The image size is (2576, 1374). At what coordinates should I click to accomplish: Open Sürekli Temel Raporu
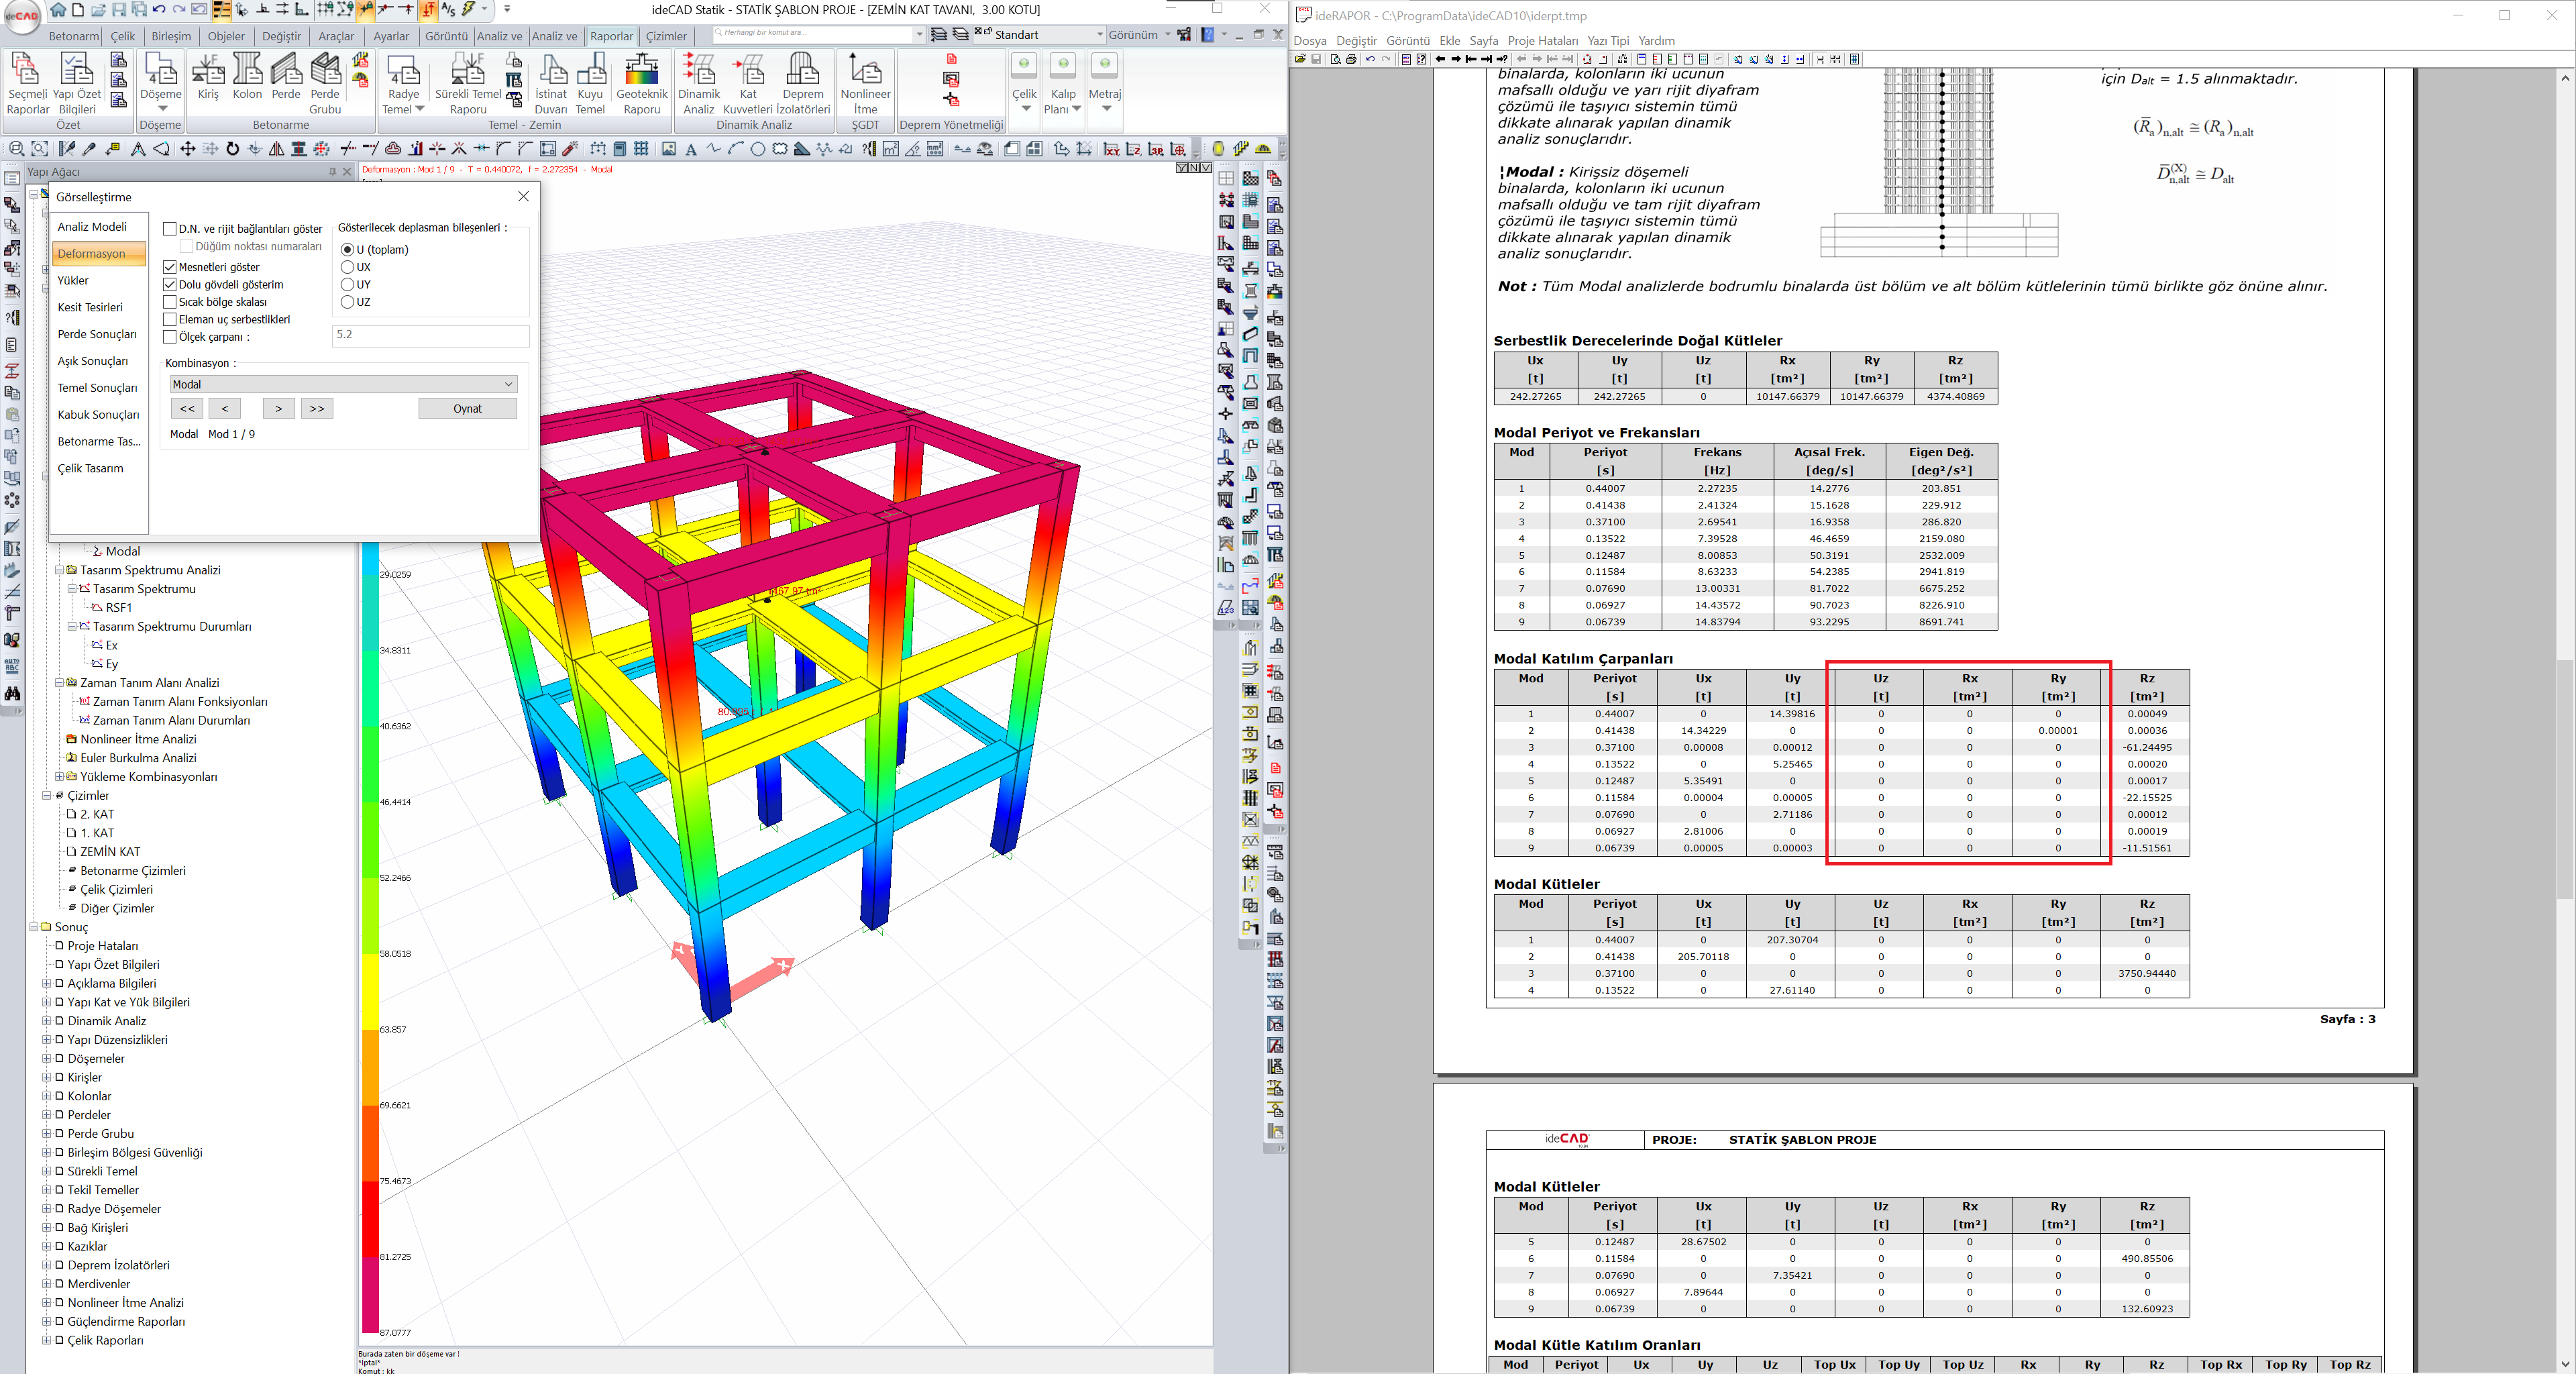tap(468, 84)
